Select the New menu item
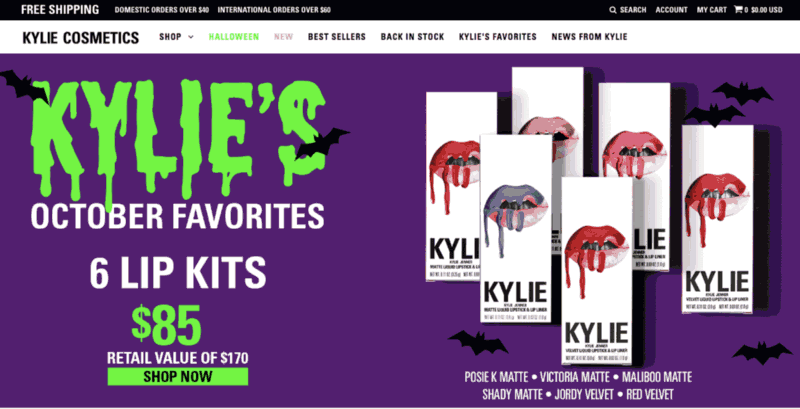The height and width of the screenshot is (409, 800). click(283, 37)
